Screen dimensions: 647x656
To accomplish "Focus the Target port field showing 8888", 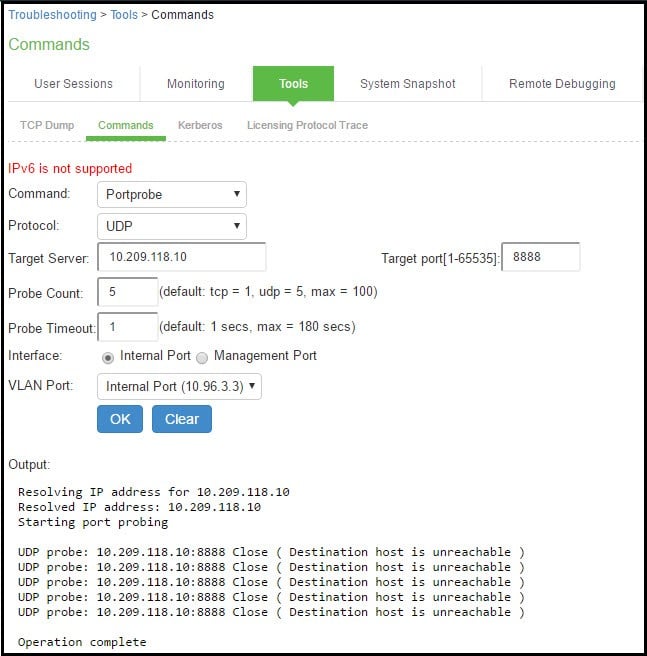I will [540, 257].
